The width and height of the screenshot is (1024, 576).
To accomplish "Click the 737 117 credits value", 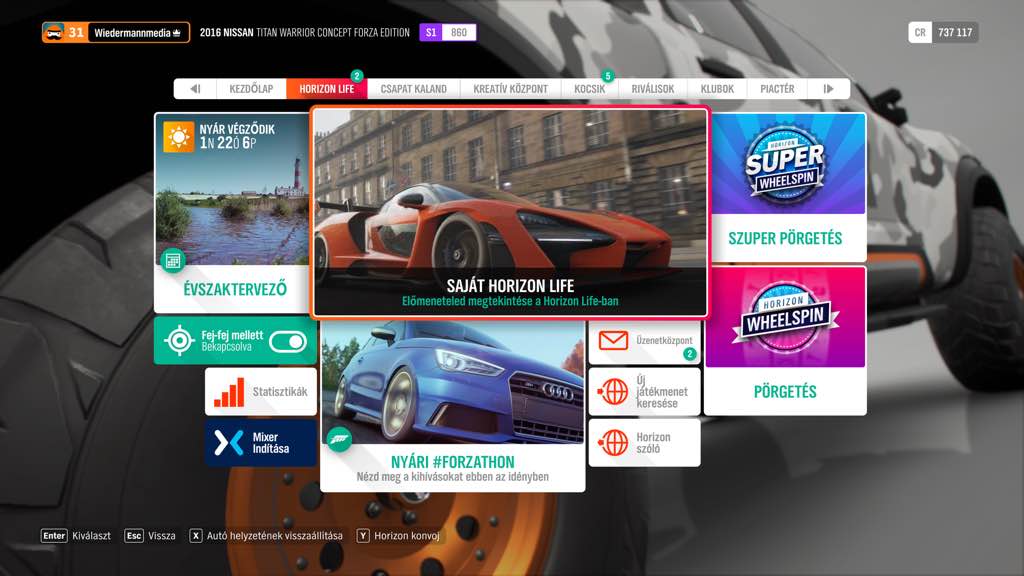I will (x=955, y=33).
